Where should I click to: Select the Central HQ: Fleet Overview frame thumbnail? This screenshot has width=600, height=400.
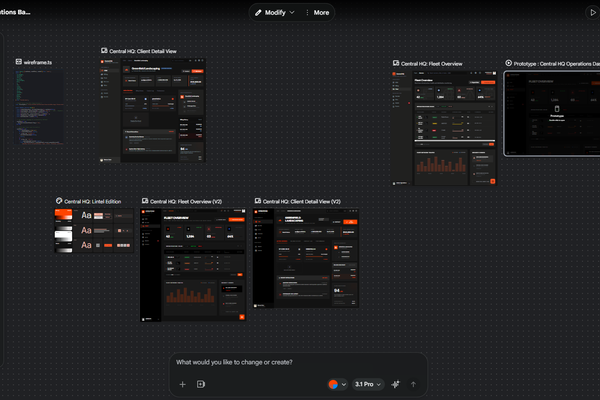(444, 128)
